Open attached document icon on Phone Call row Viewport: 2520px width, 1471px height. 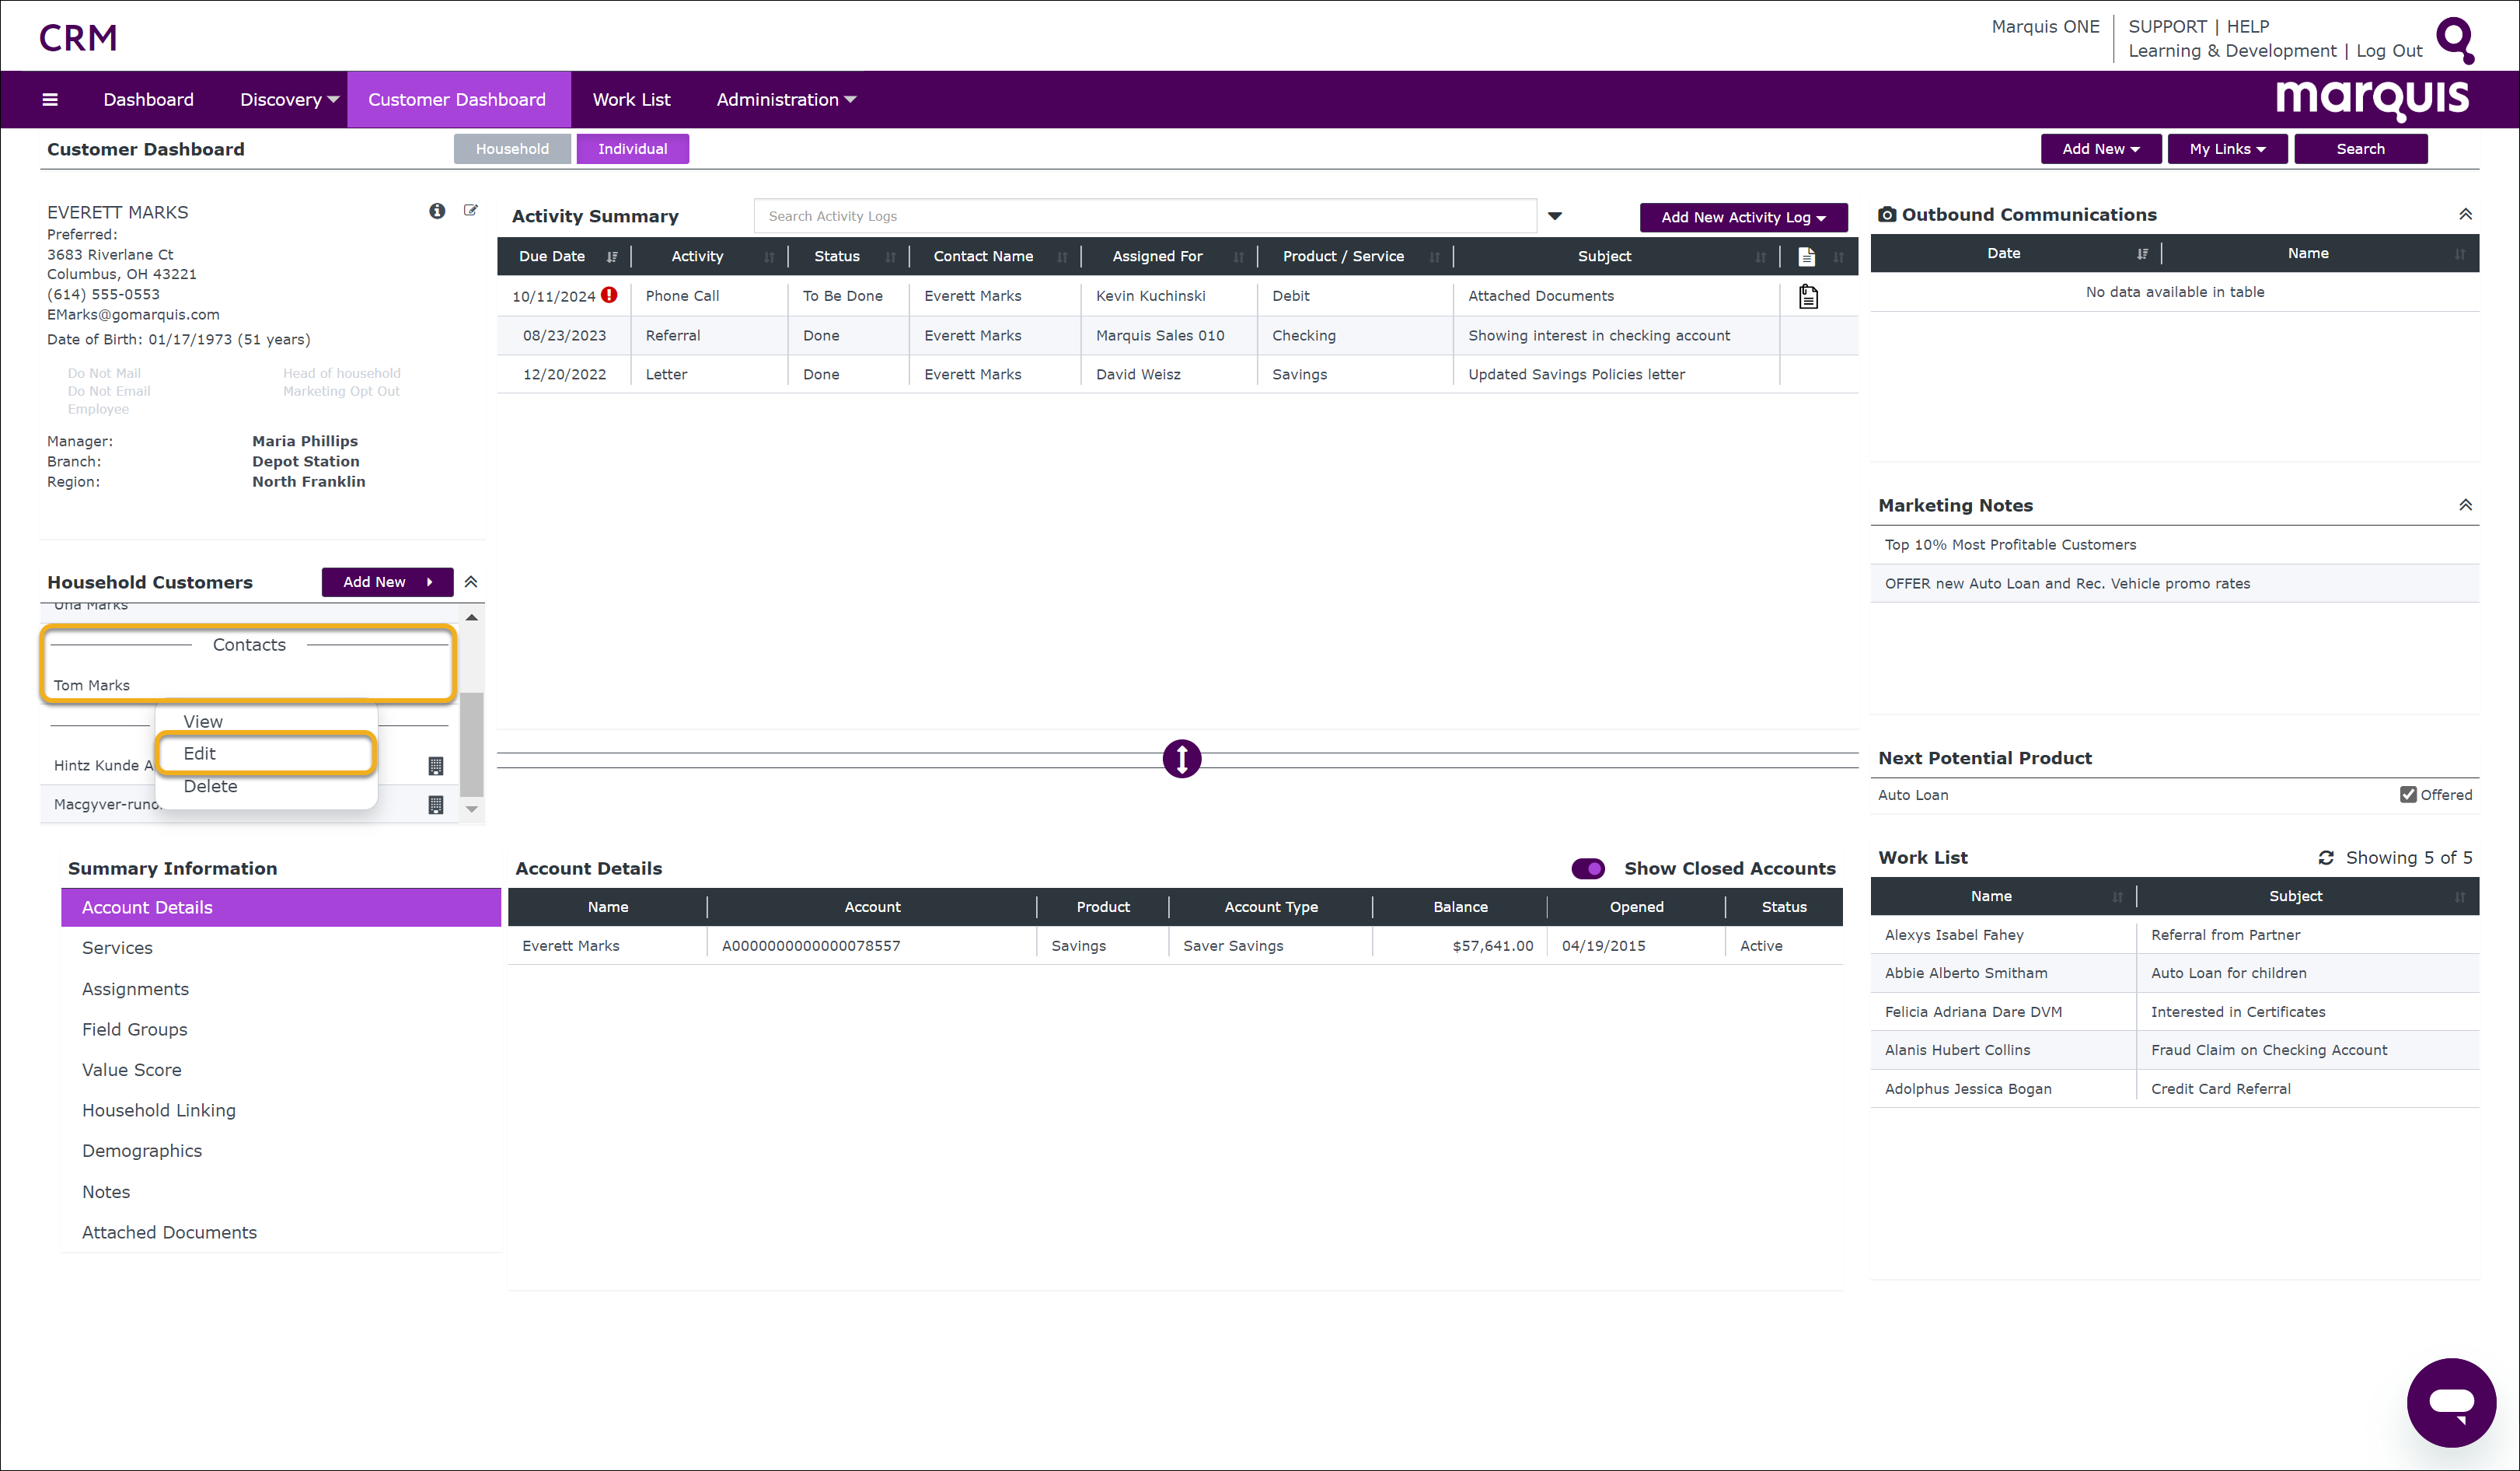[x=1808, y=296]
